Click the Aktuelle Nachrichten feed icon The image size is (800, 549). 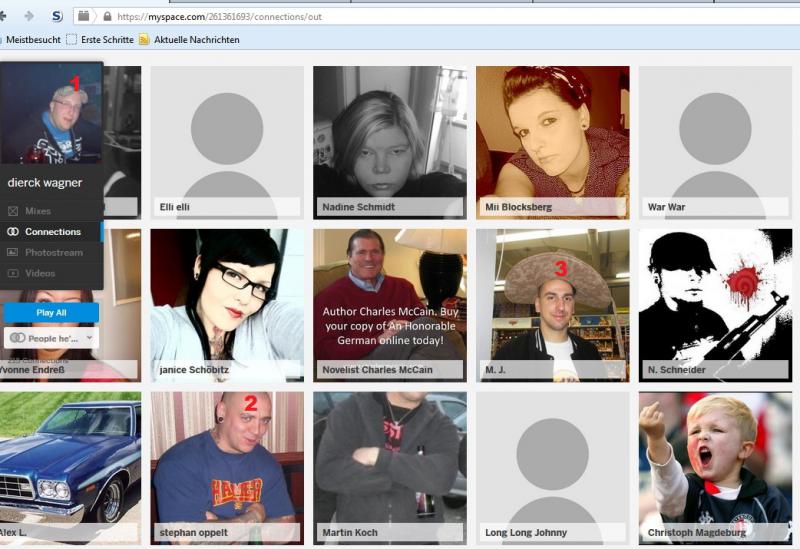pyautogui.click(x=144, y=39)
